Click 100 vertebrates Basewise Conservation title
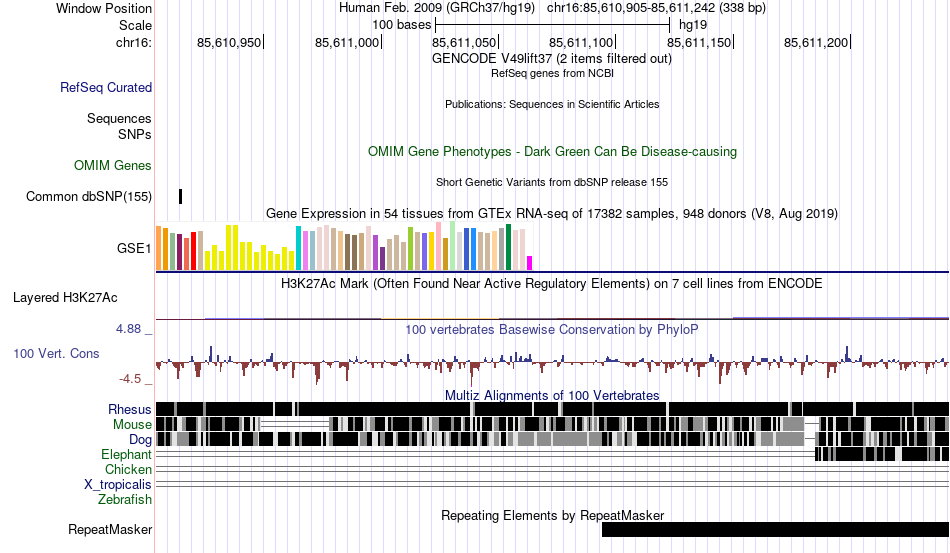Viewport: 950px width, 553px height. 552,329
